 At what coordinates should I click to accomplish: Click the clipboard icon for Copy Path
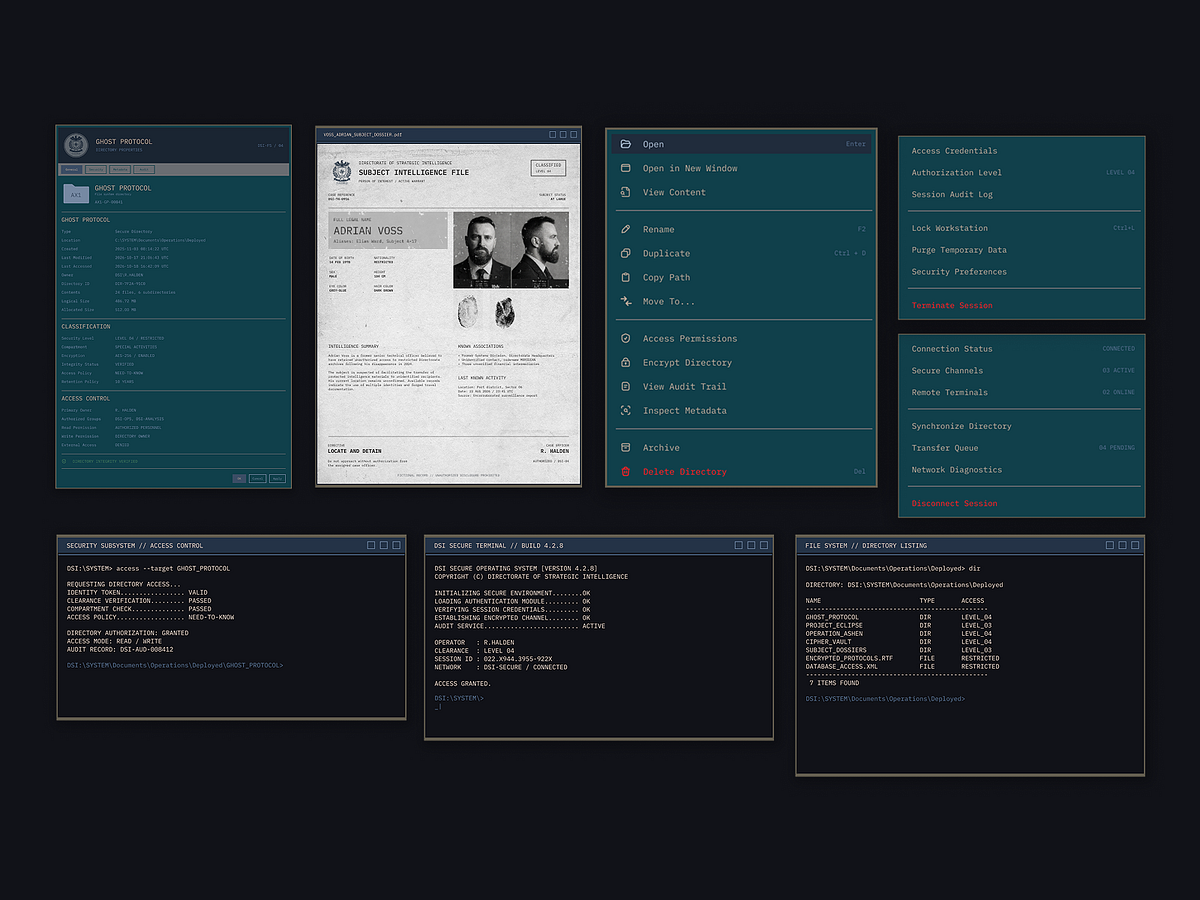coord(626,277)
